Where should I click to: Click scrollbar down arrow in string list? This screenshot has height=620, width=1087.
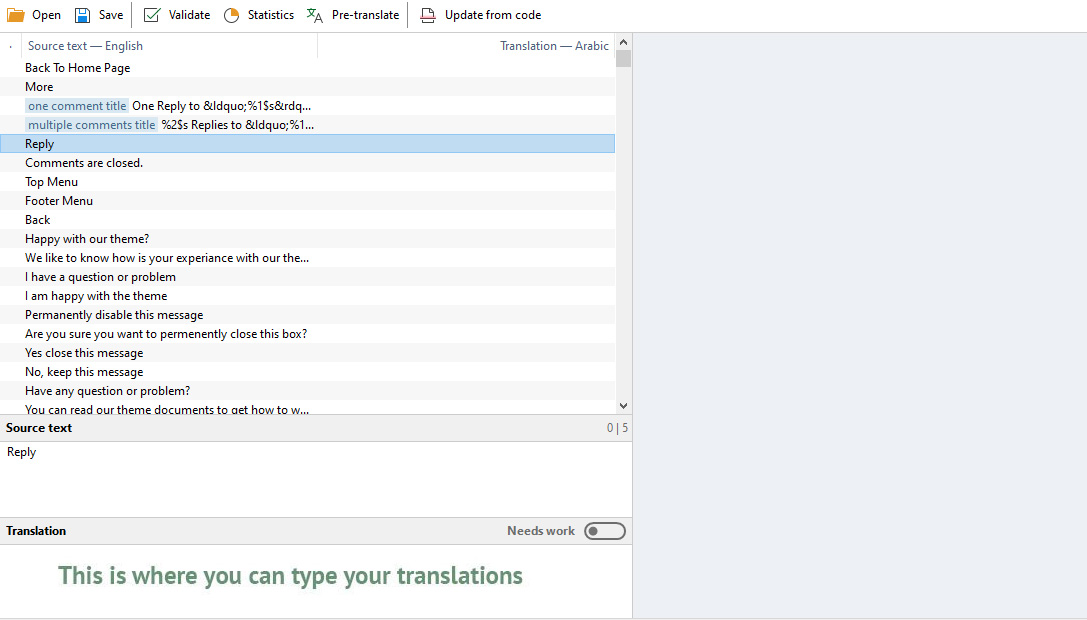click(624, 406)
